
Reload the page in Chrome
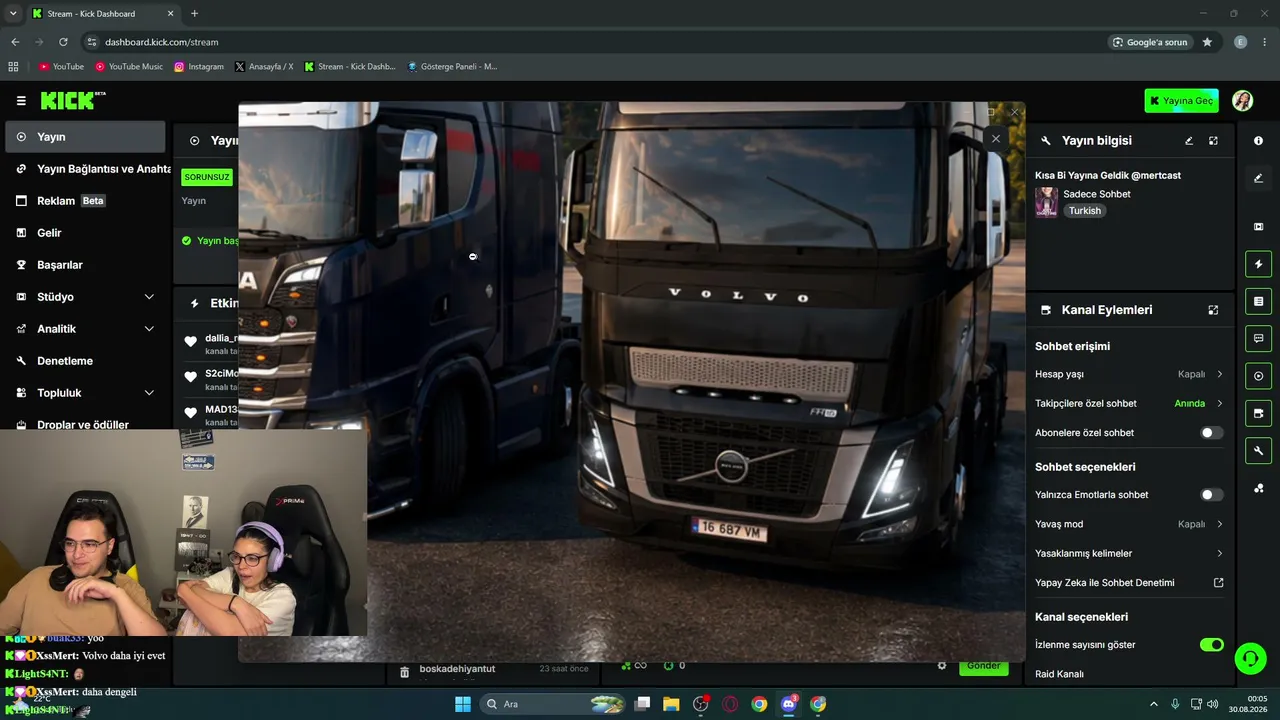[x=63, y=42]
